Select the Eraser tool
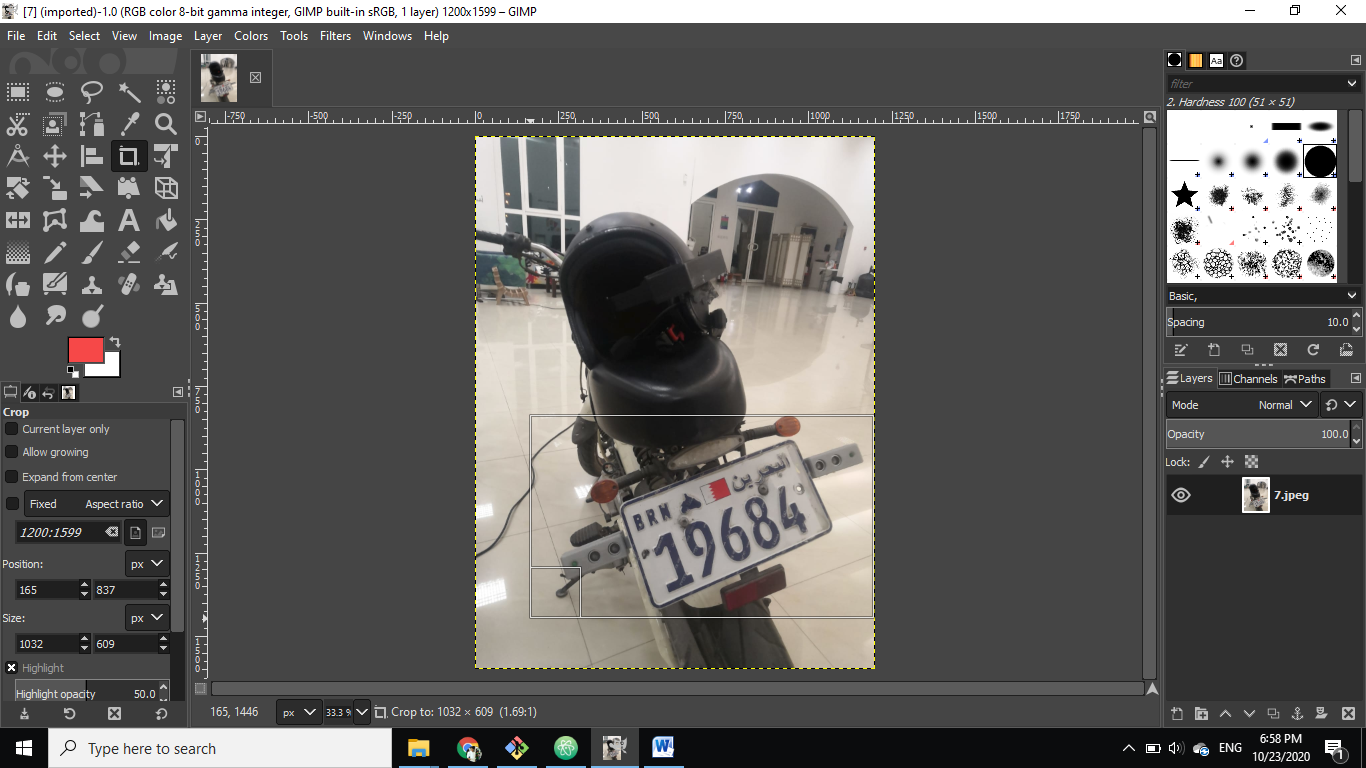 [129, 252]
